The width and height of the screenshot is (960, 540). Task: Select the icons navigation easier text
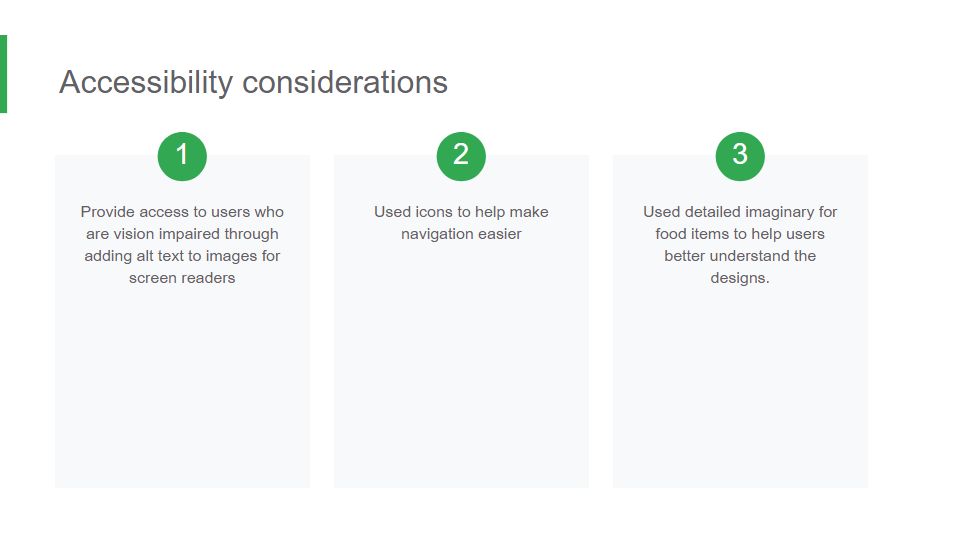click(461, 223)
